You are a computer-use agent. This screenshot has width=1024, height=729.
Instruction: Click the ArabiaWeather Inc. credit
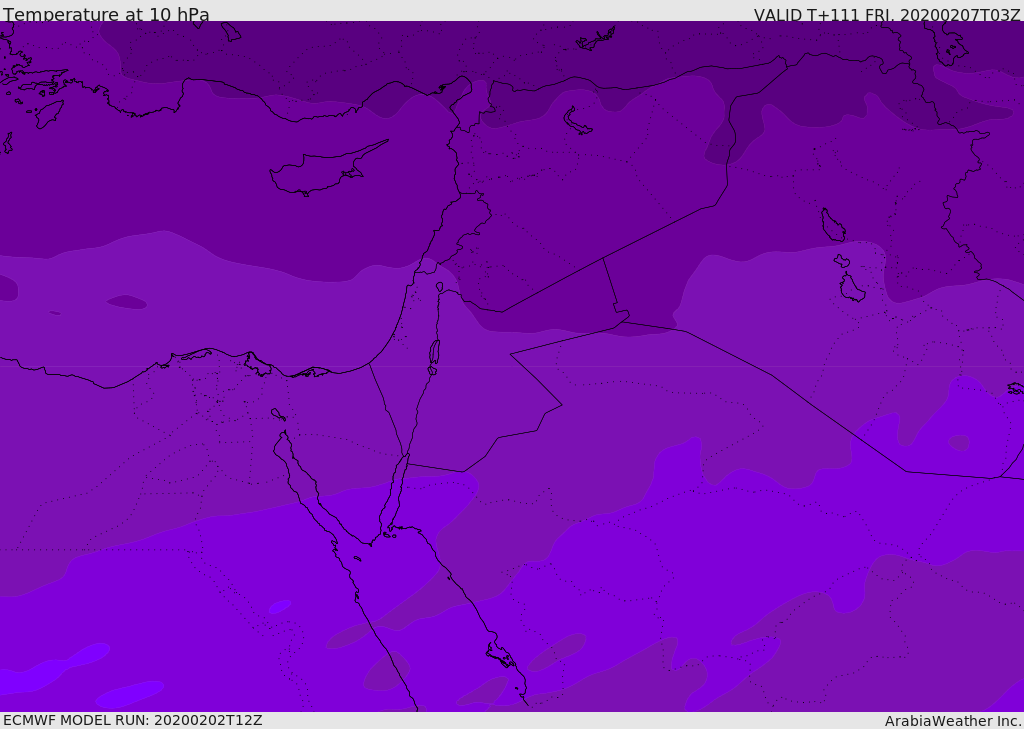953,721
